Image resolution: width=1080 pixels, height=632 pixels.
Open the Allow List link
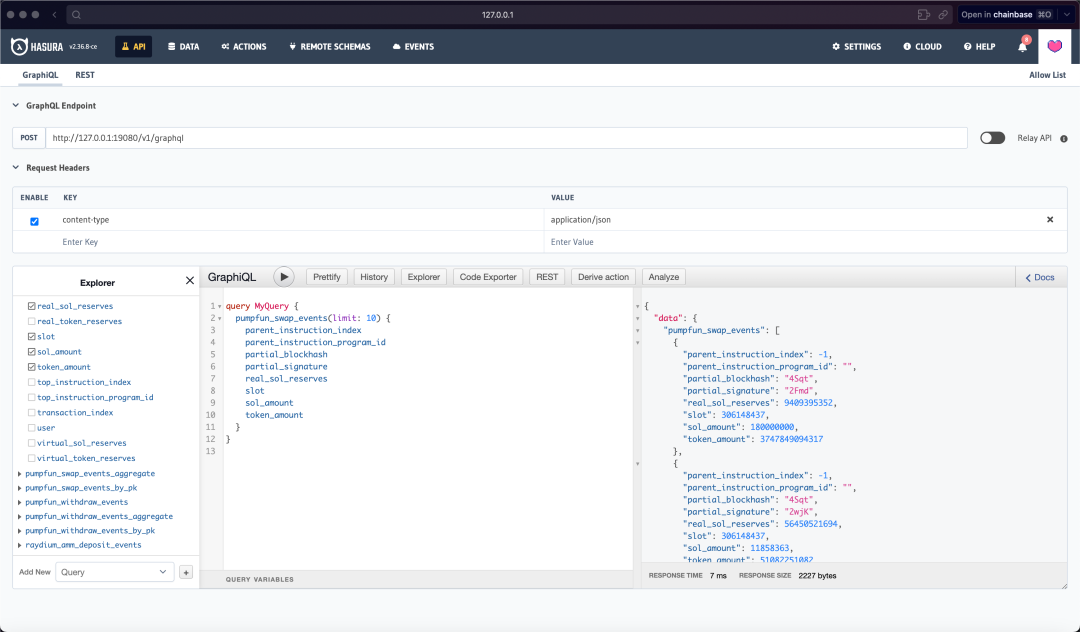click(x=1047, y=75)
